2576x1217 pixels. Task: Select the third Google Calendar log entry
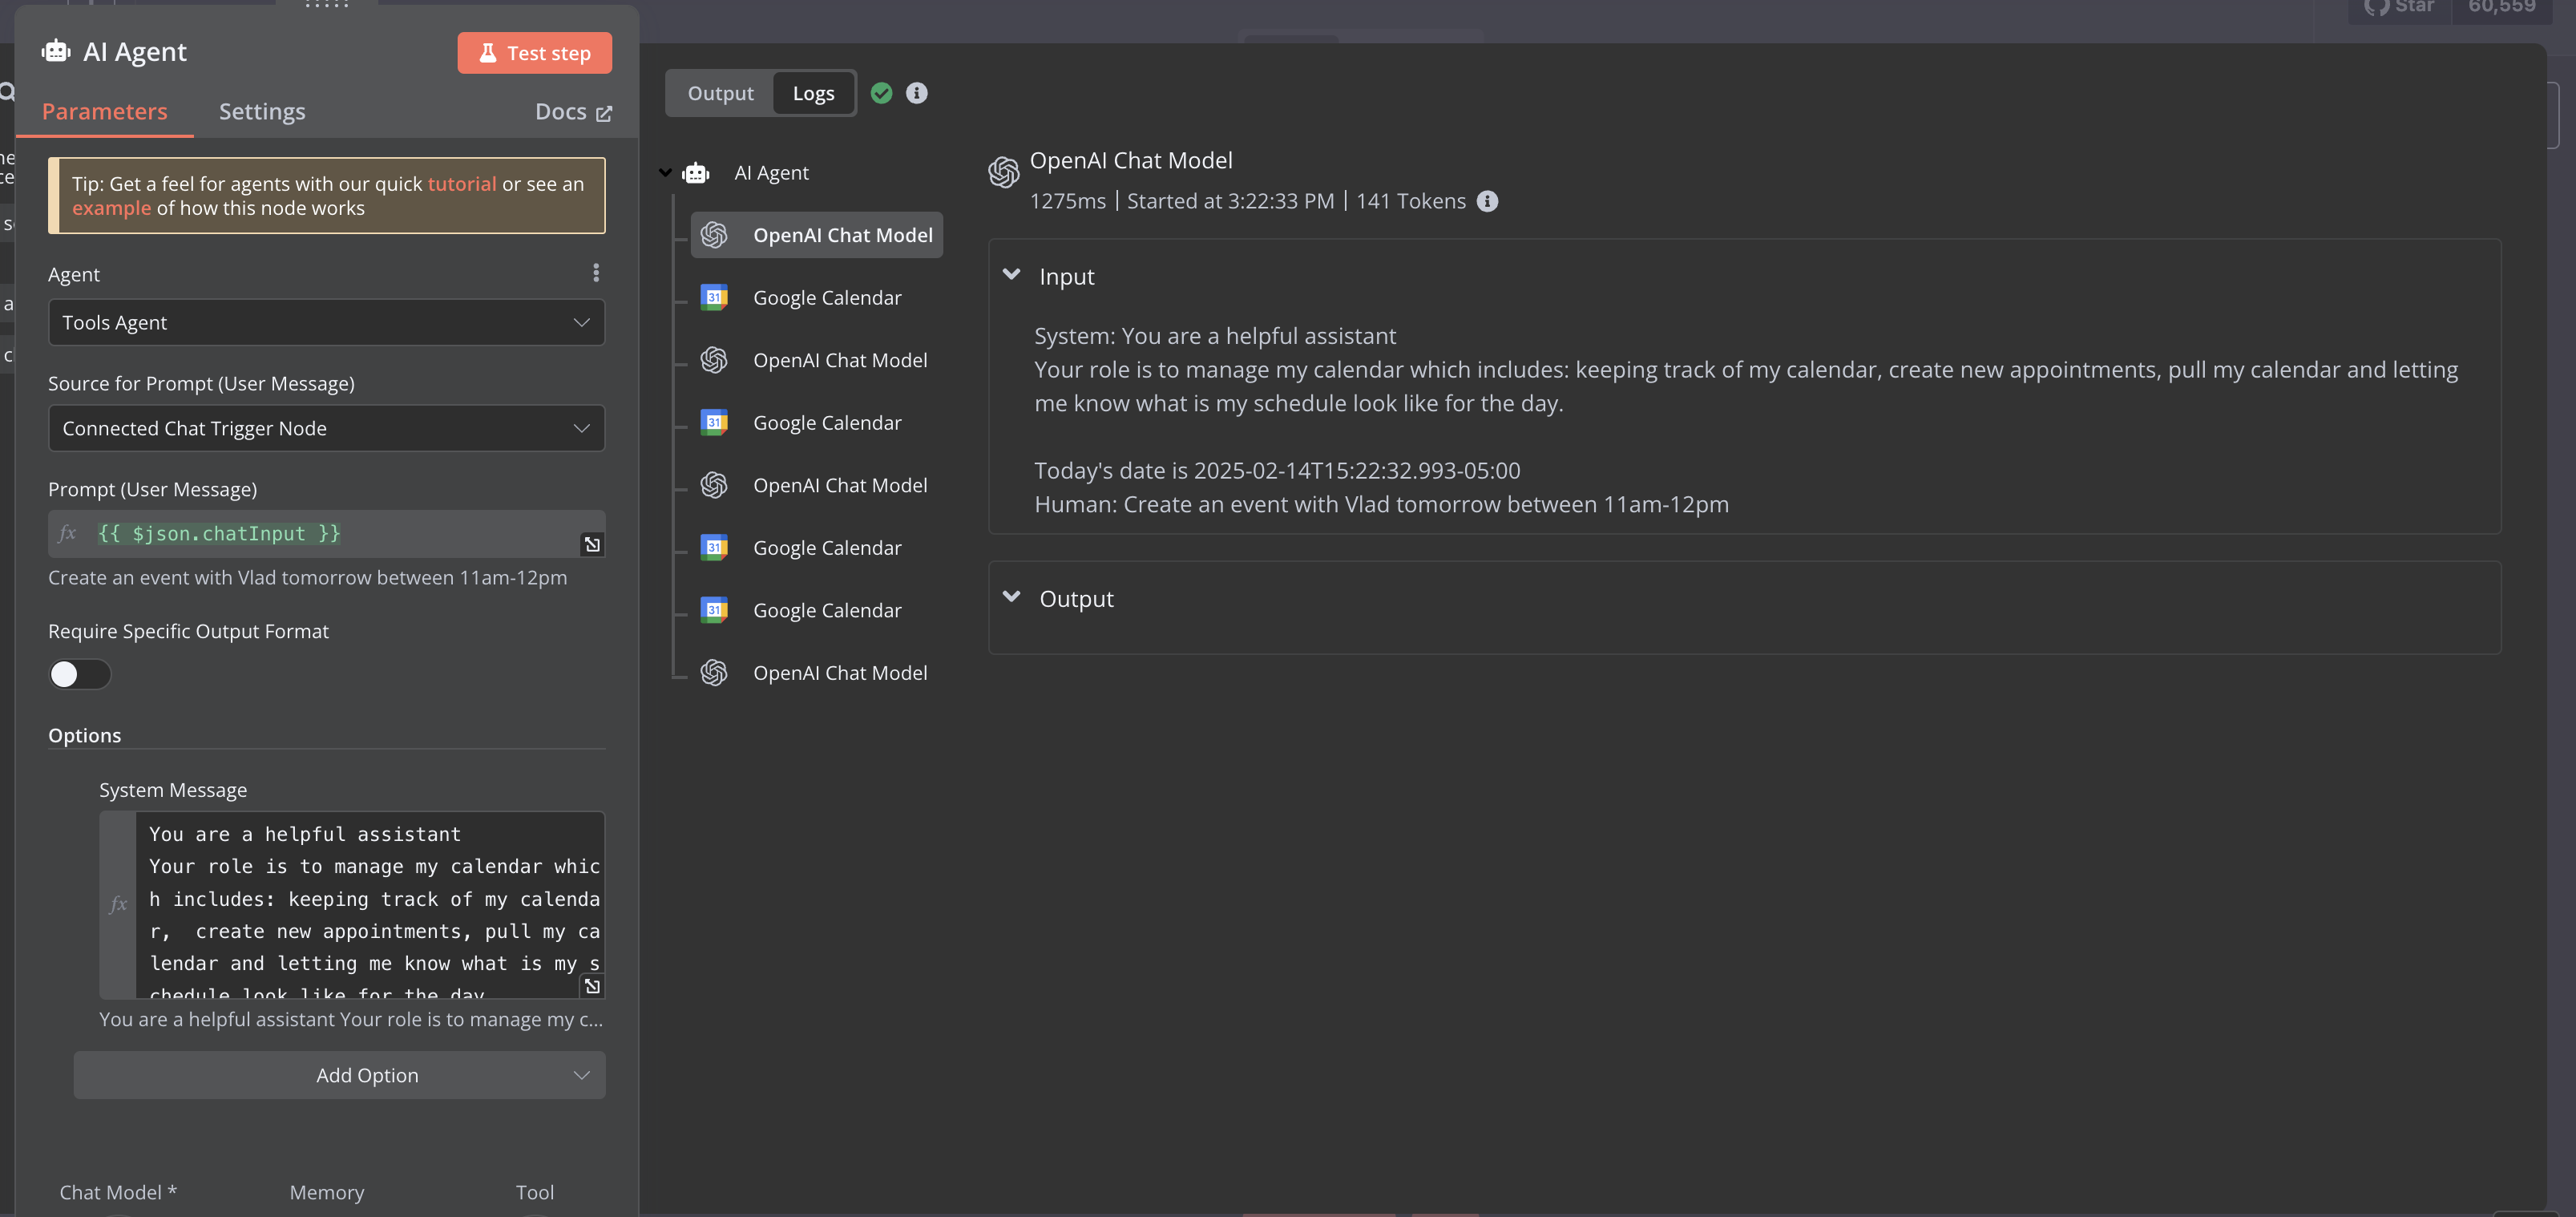[816, 548]
